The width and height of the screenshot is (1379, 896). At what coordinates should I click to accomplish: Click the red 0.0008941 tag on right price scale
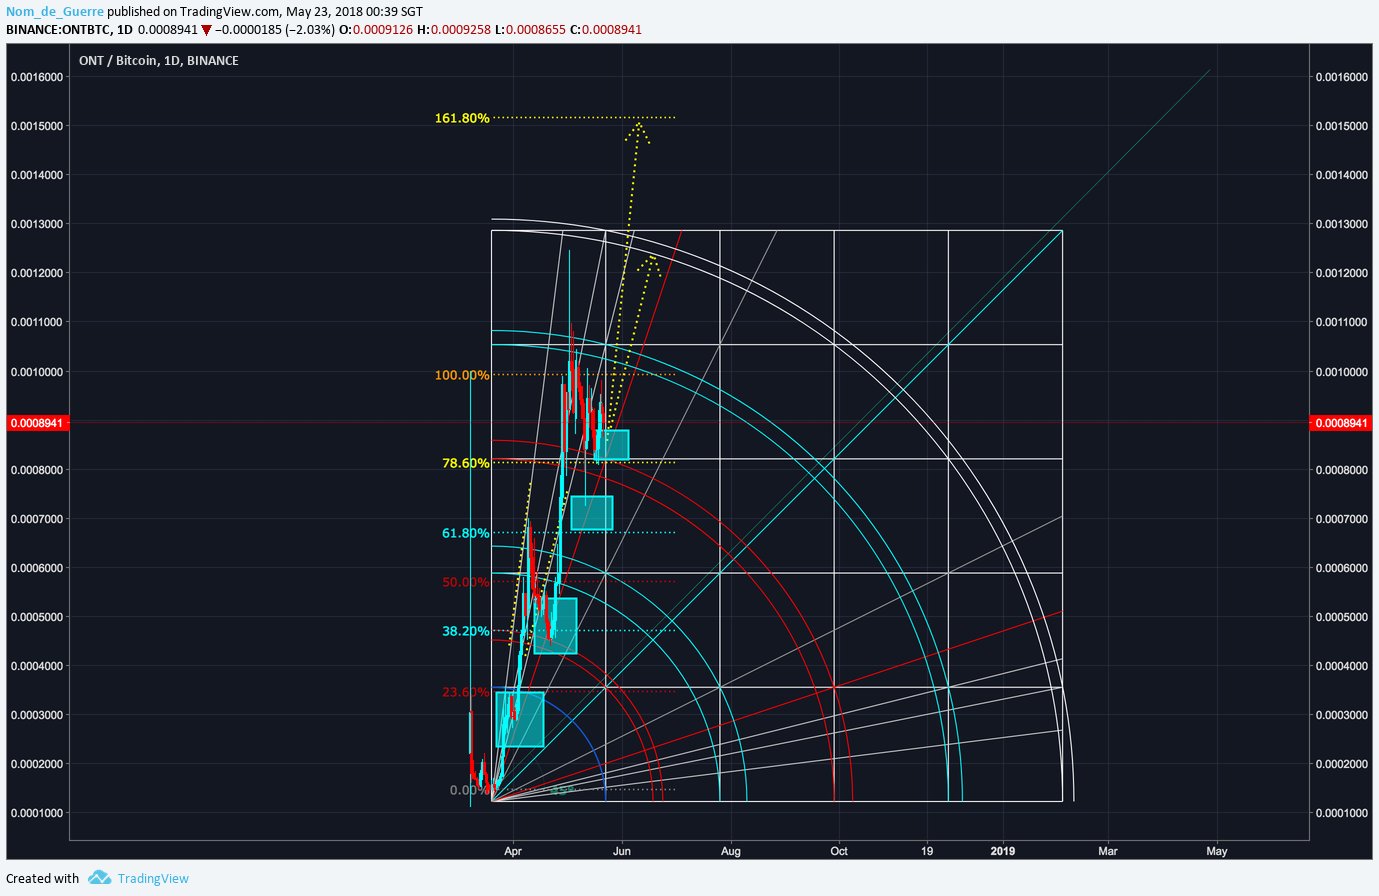(x=1340, y=423)
